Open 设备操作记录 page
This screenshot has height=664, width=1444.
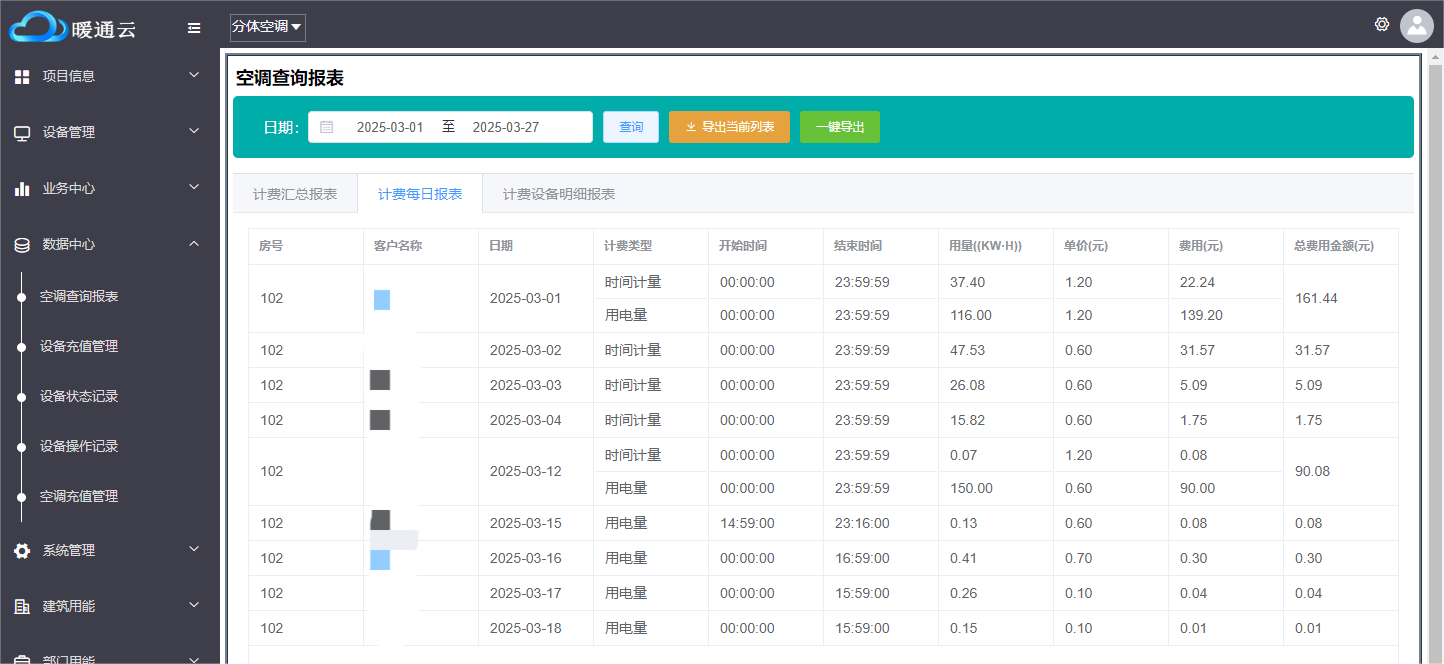(x=79, y=446)
